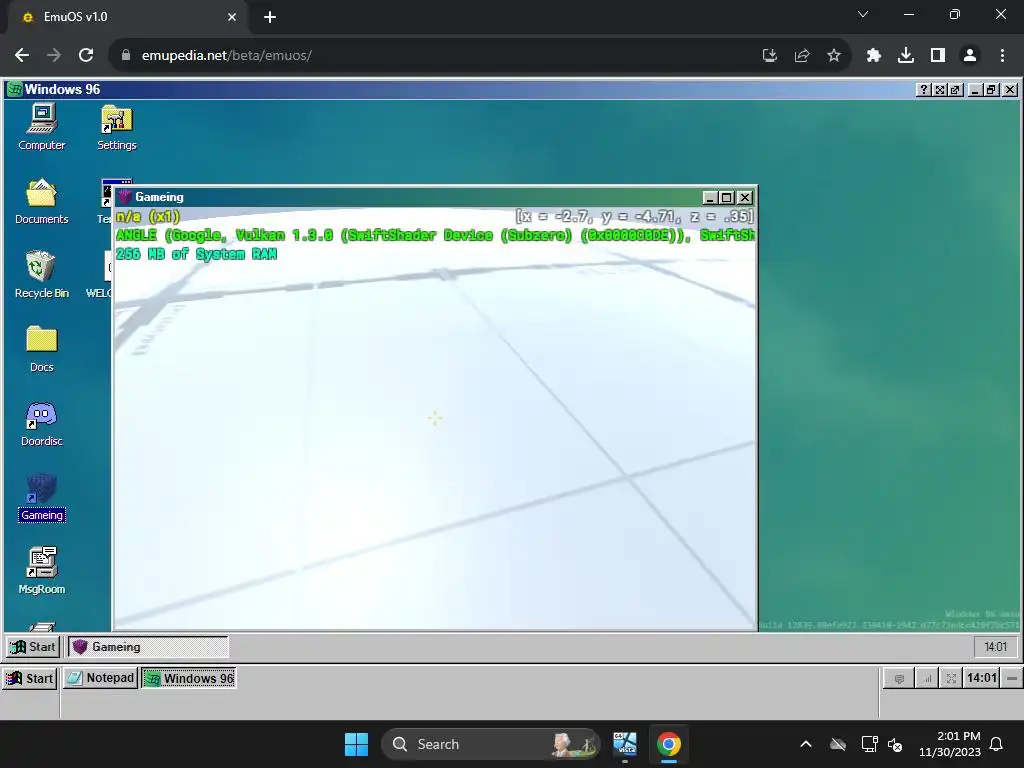Launch the Doordisc shortcut

(x=42, y=423)
